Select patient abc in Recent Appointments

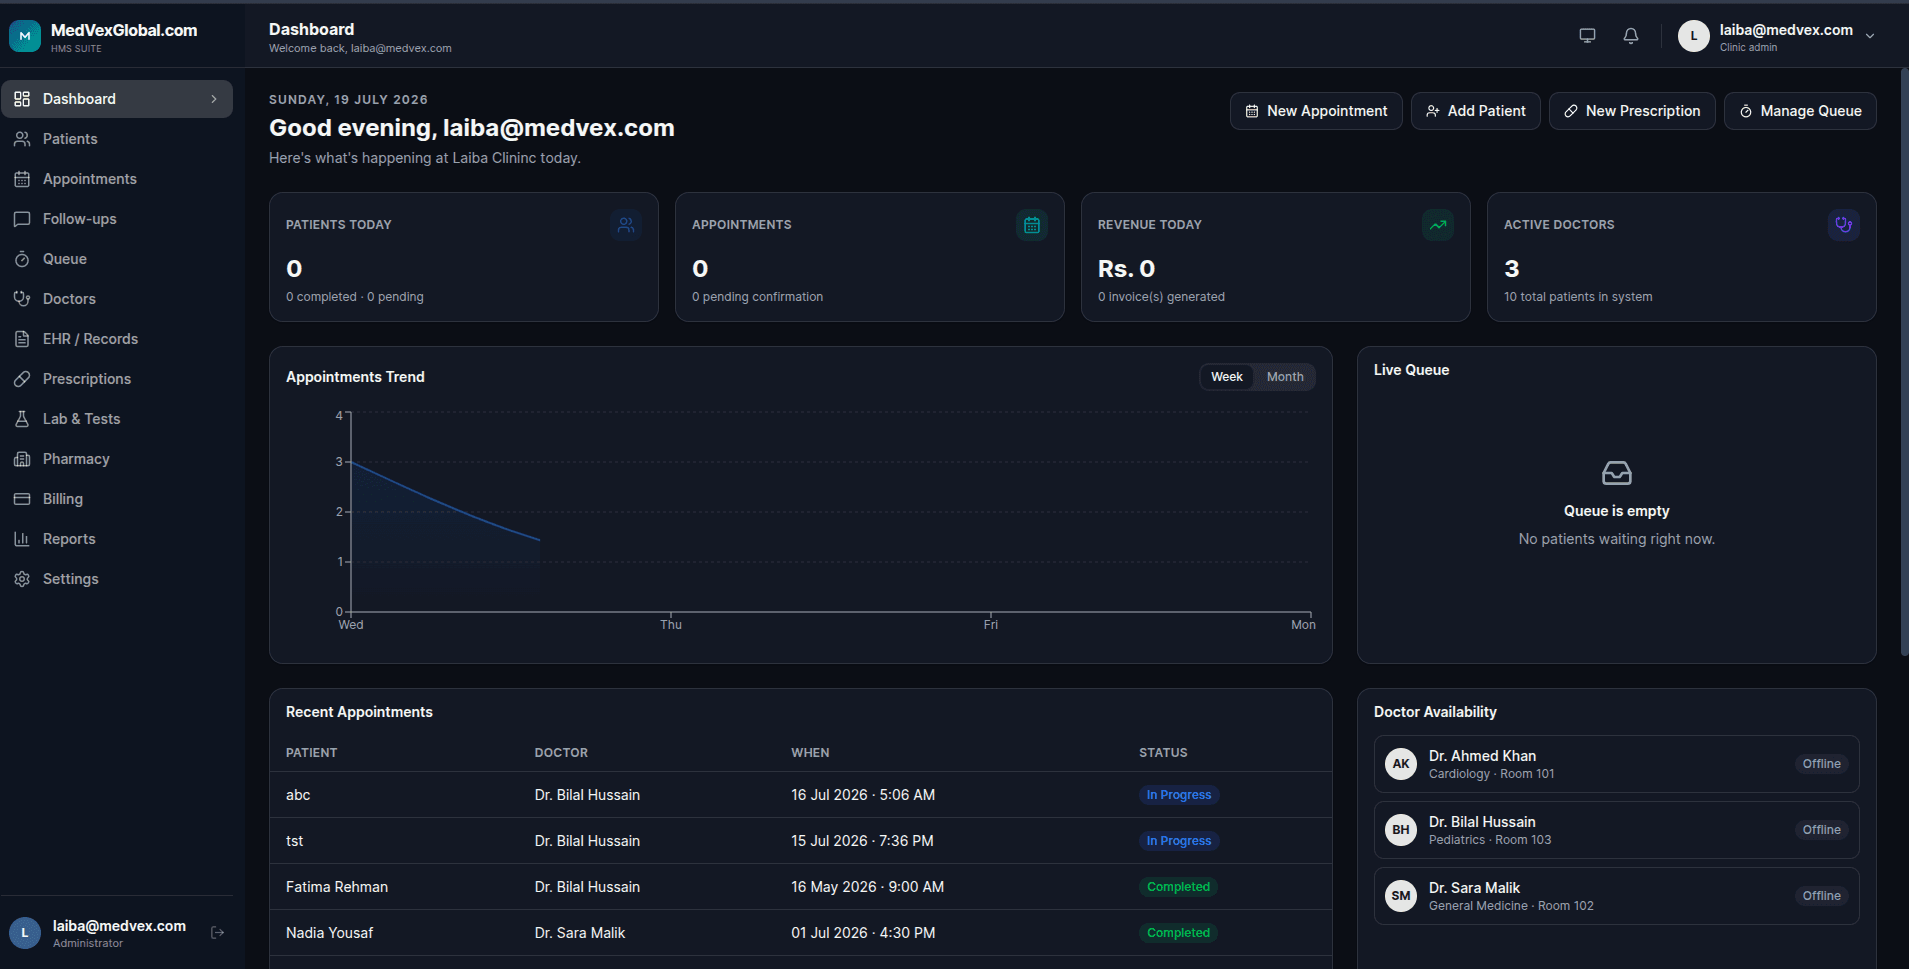(x=298, y=795)
